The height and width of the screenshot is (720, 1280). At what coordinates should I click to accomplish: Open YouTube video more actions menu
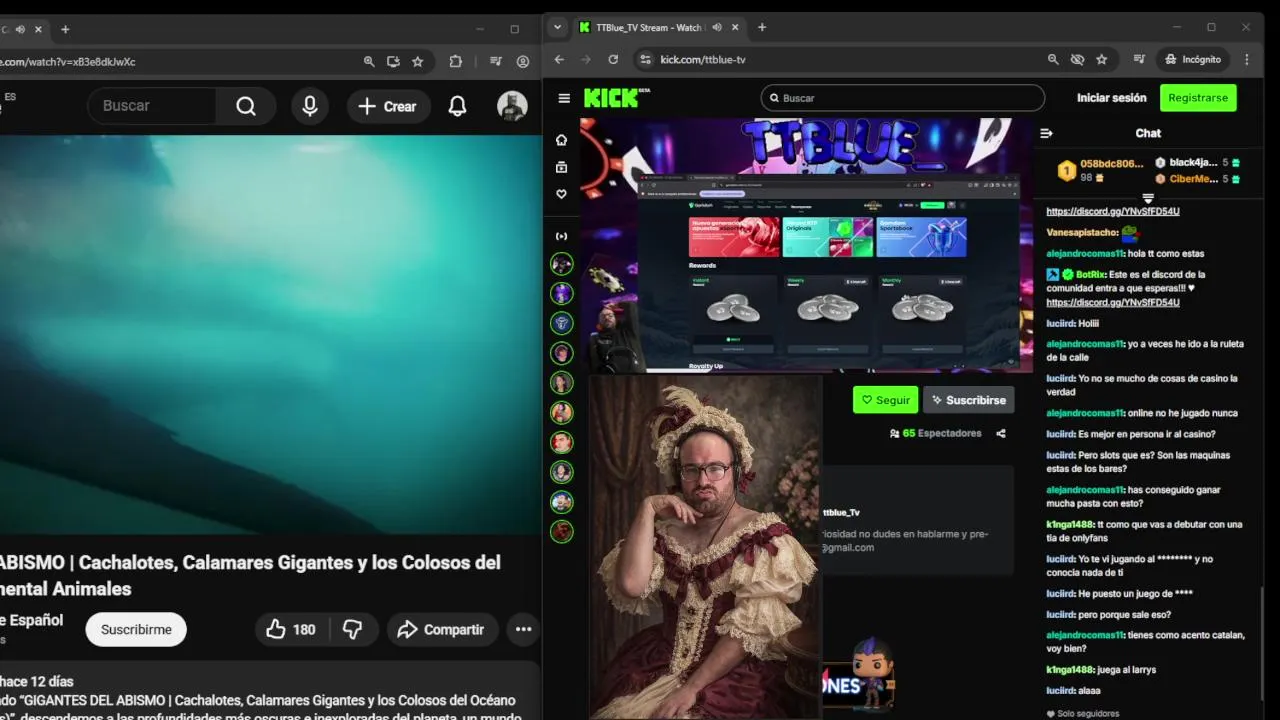[x=523, y=629]
